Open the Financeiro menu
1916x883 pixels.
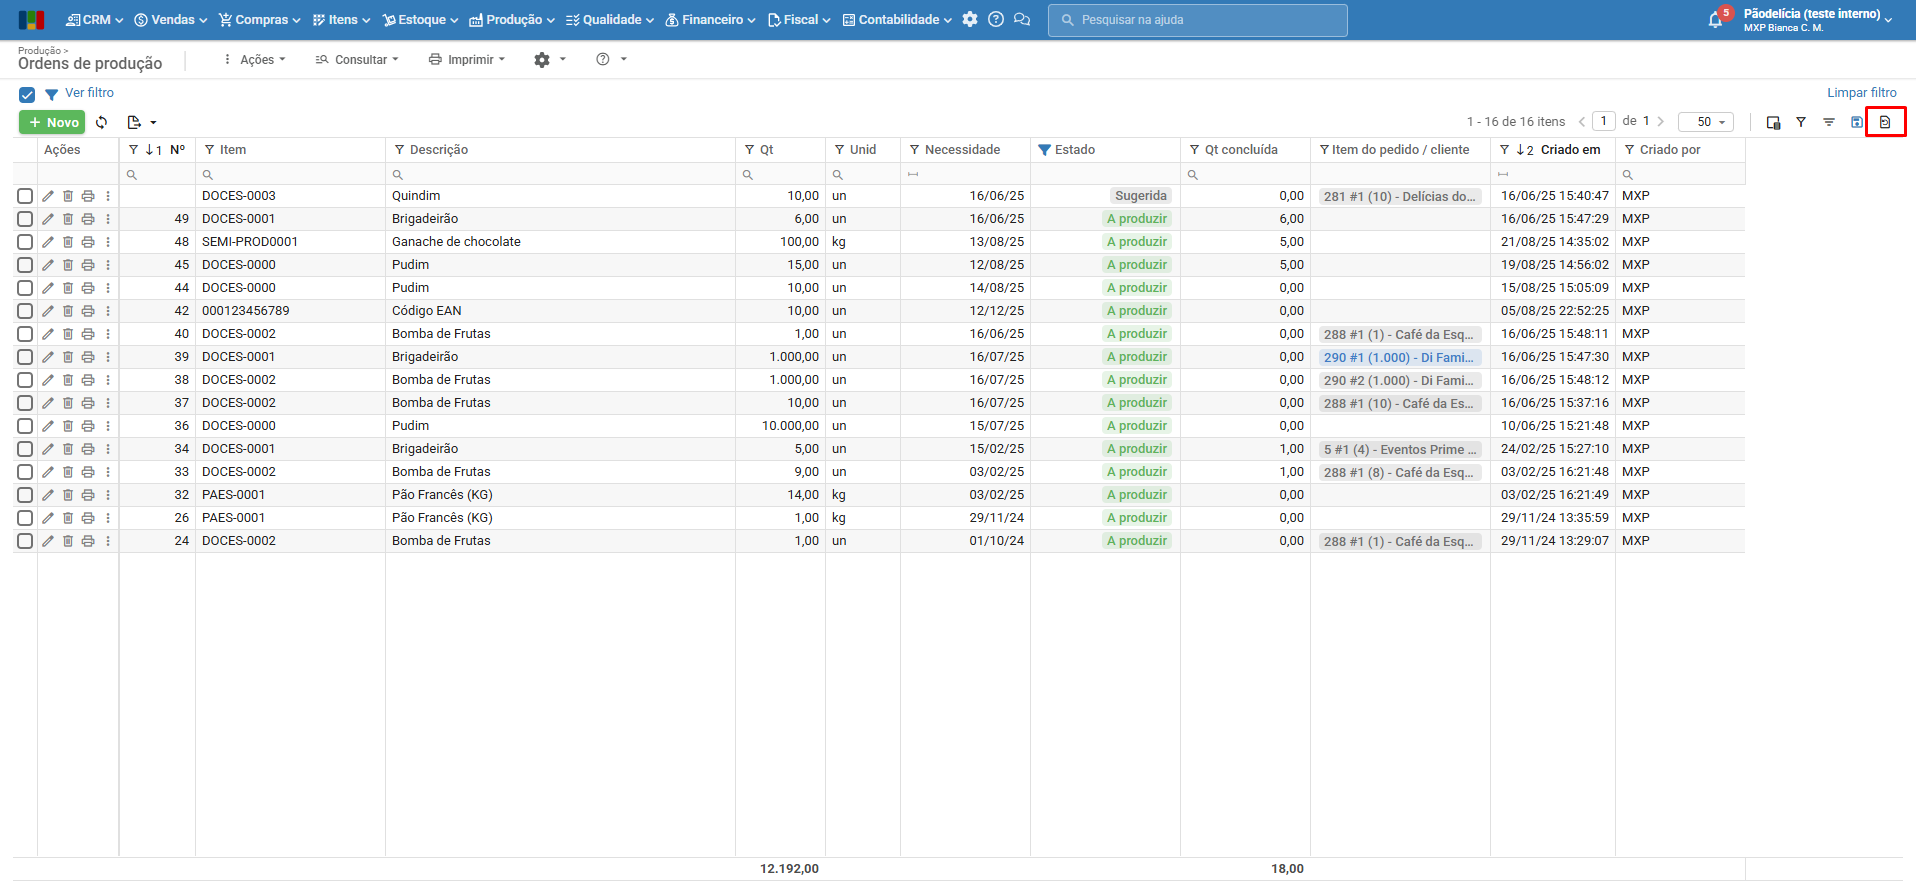click(x=710, y=20)
